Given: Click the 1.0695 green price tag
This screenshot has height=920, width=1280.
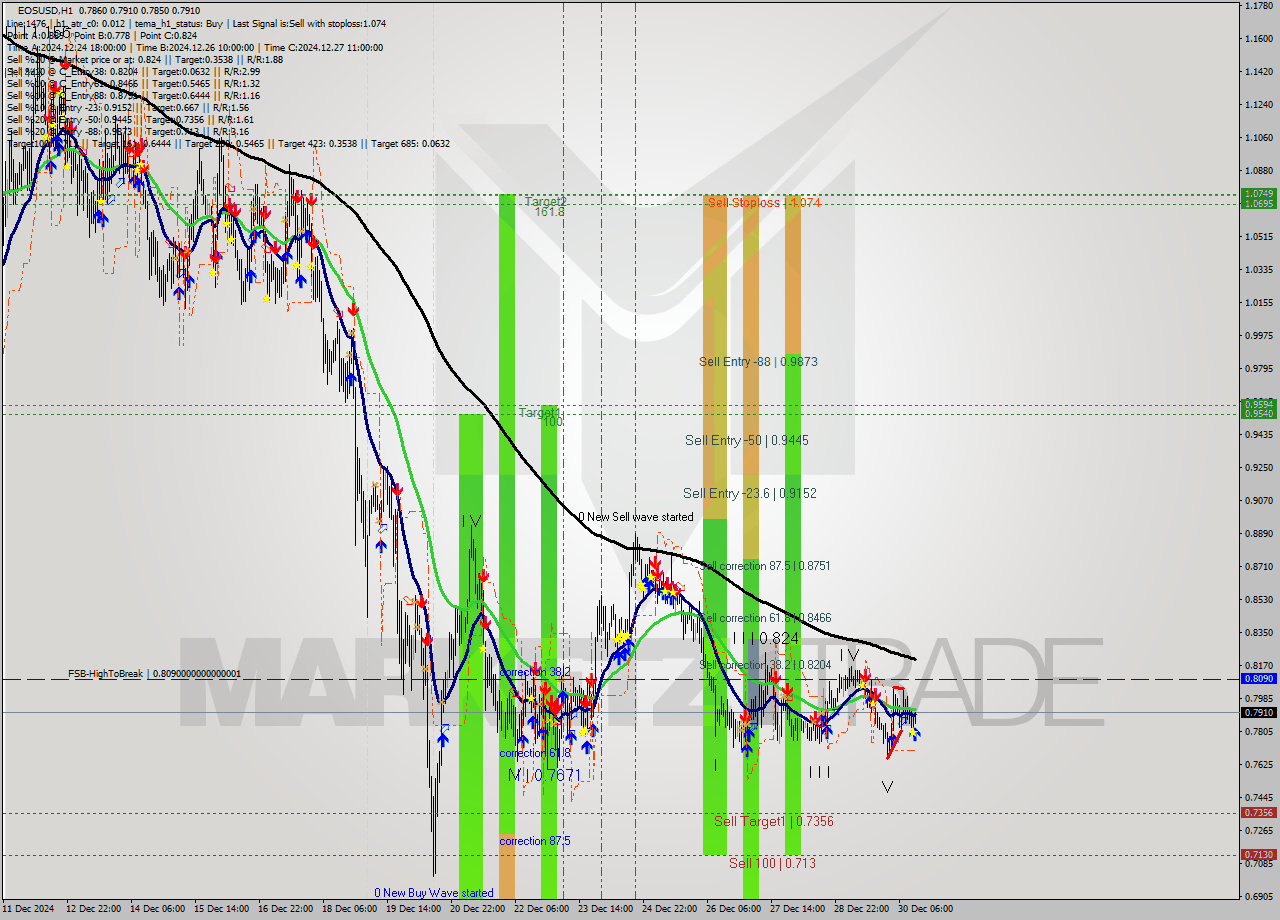Looking at the screenshot, I should [1258, 203].
